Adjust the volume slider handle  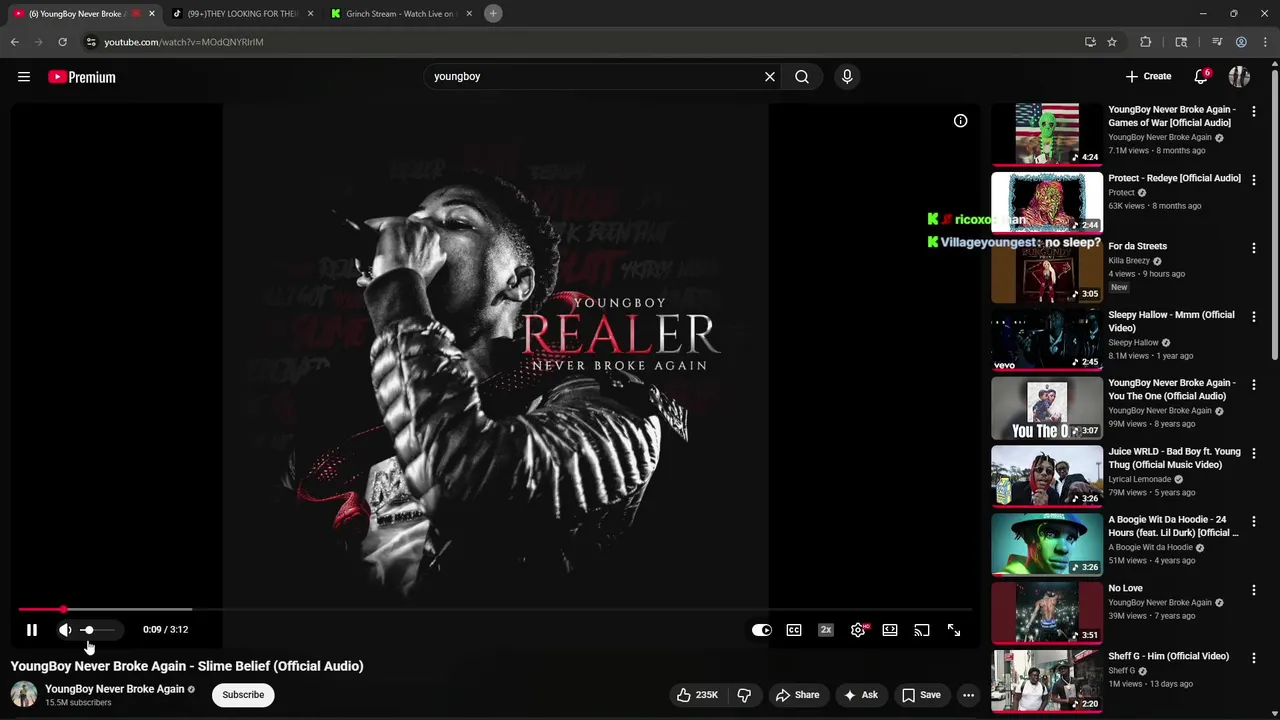pos(88,630)
